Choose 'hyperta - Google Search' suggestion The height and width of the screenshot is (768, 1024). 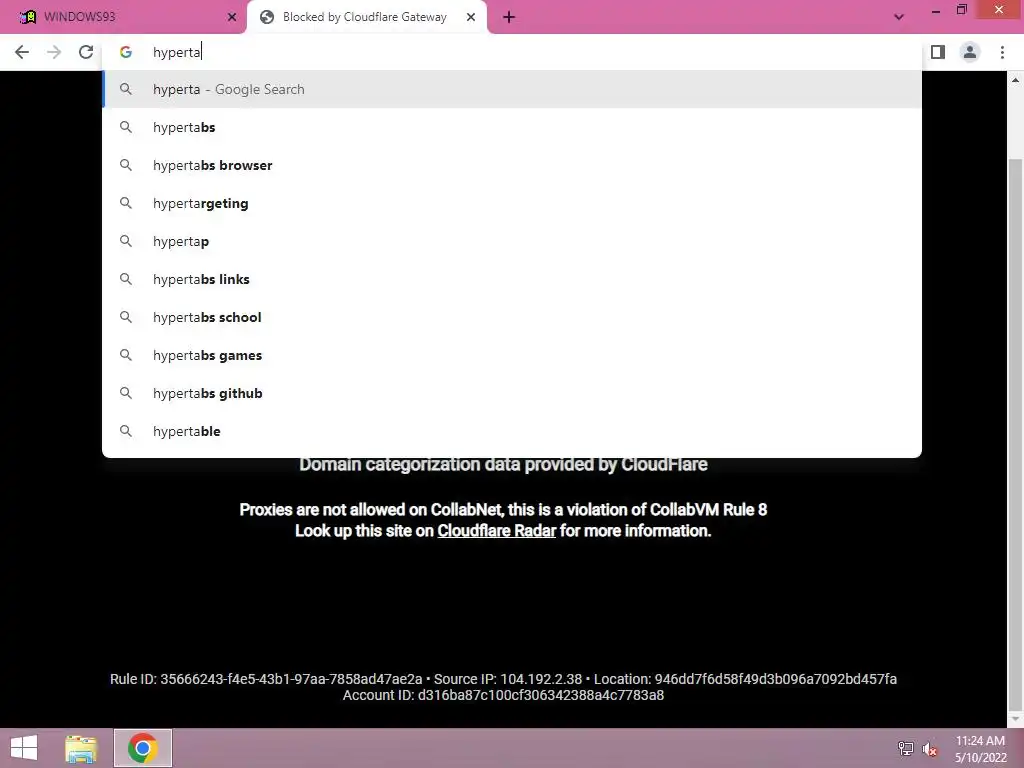pyautogui.click(x=512, y=89)
